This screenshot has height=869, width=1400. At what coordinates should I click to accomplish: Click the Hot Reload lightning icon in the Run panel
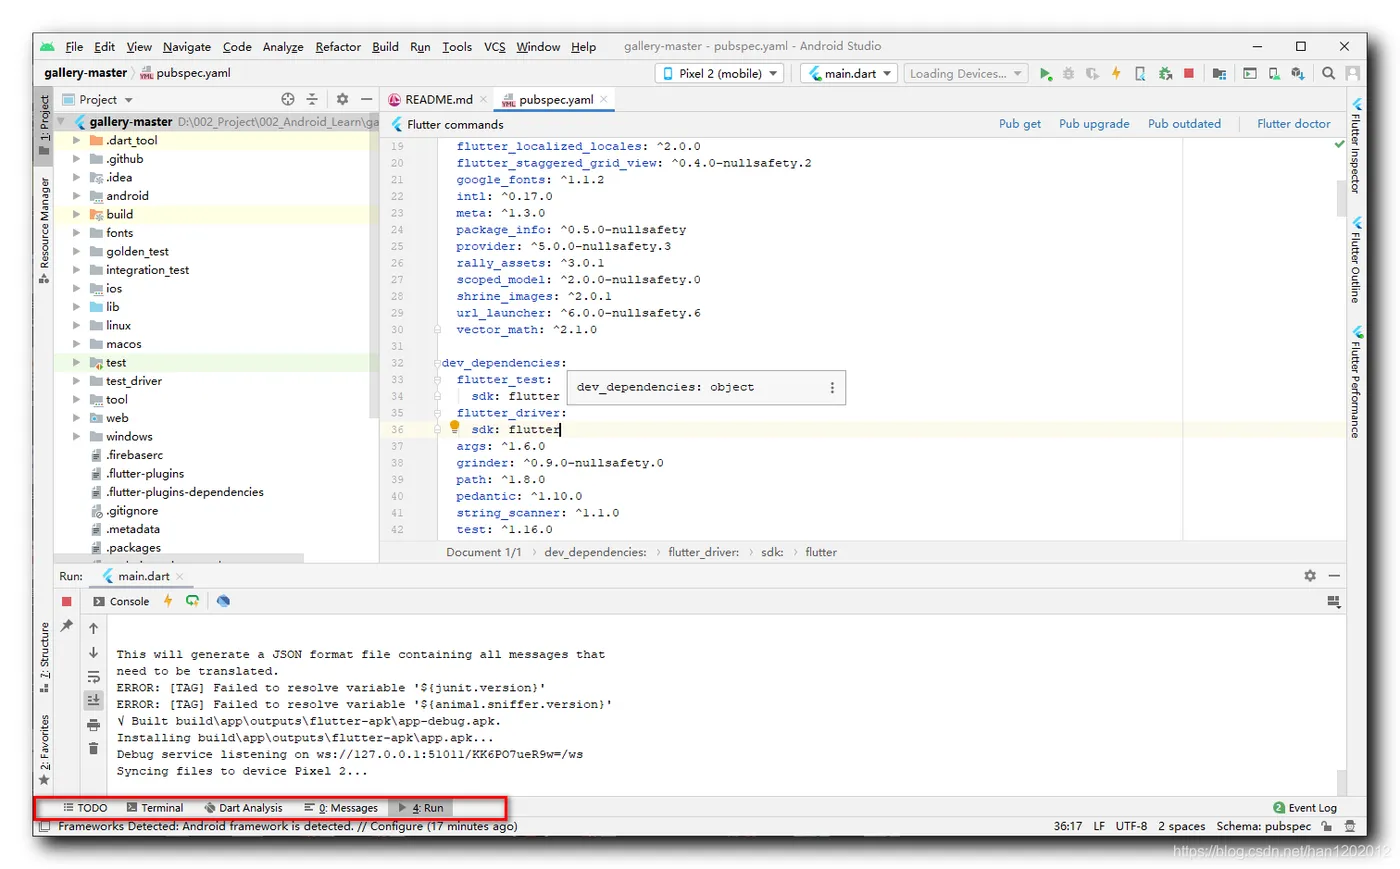168,601
